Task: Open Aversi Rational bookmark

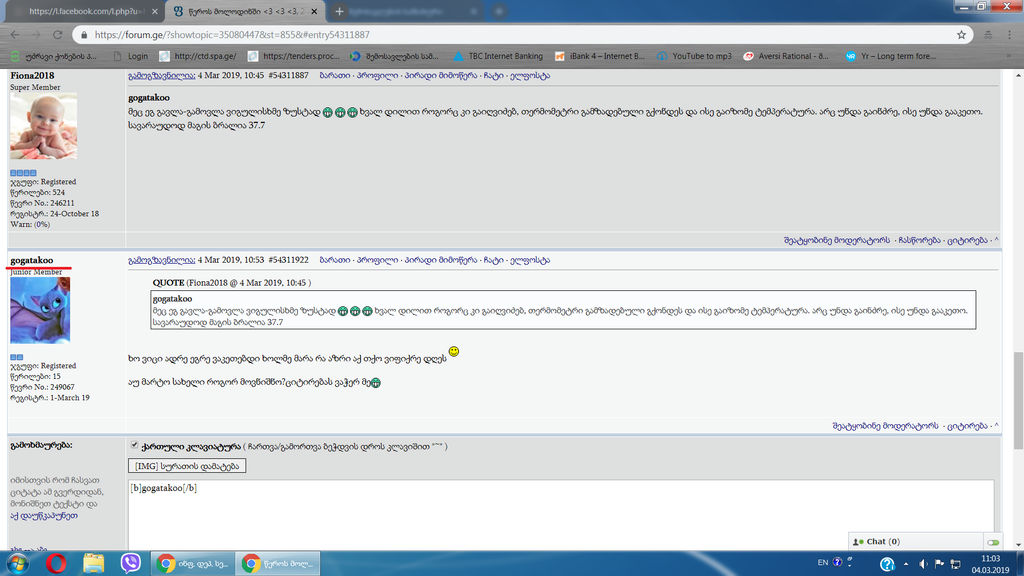Action: [786, 56]
